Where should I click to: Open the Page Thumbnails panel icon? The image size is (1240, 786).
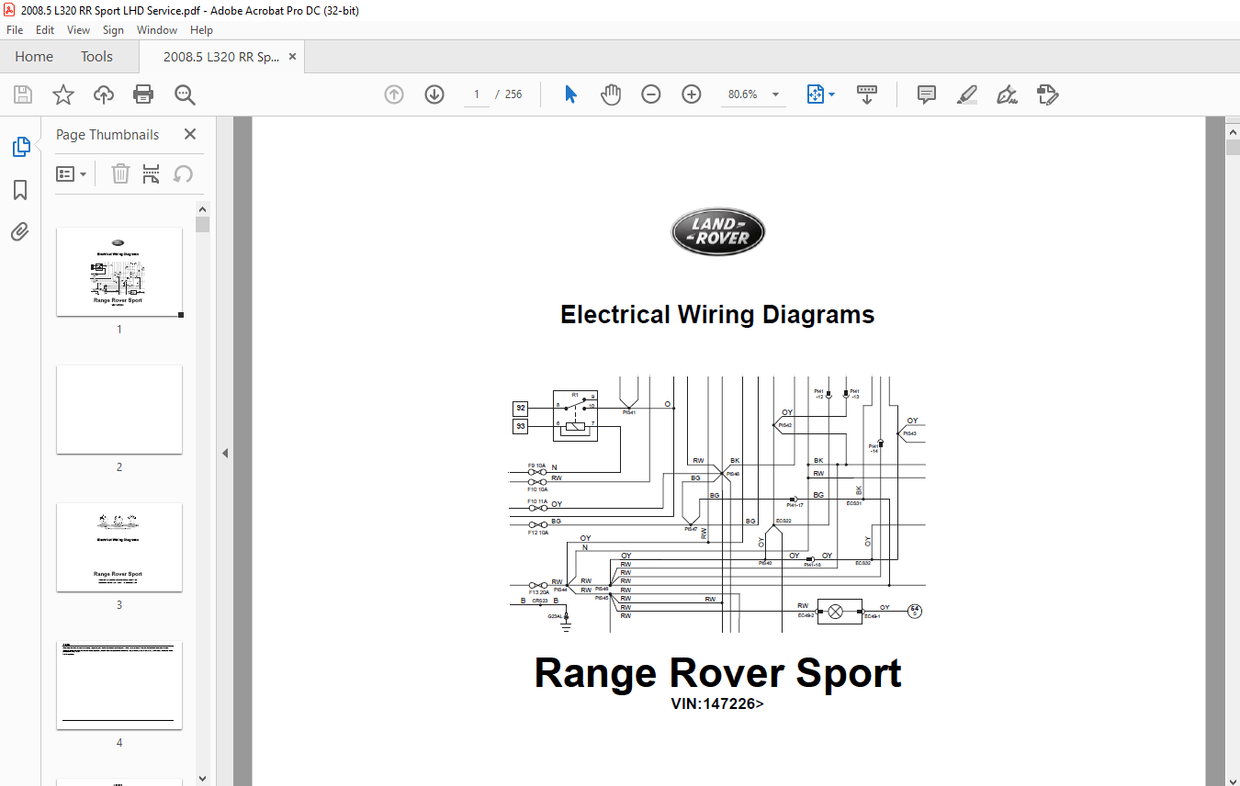click(21, 146)
